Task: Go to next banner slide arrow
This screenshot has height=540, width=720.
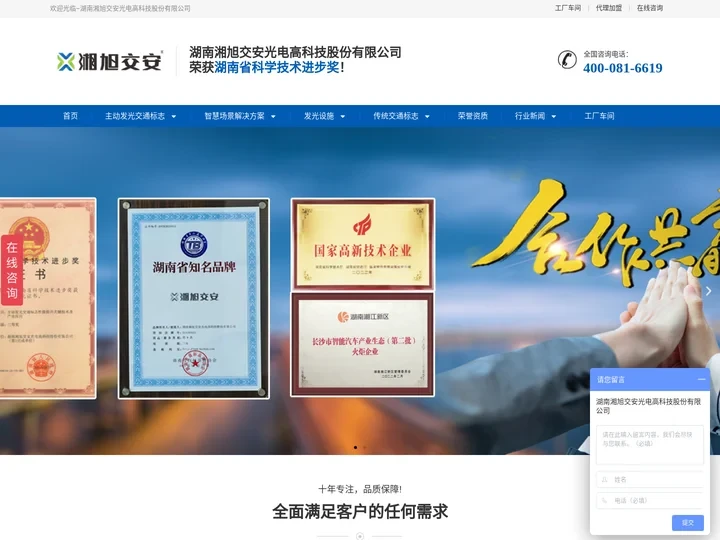Action: tap(709, 291)
